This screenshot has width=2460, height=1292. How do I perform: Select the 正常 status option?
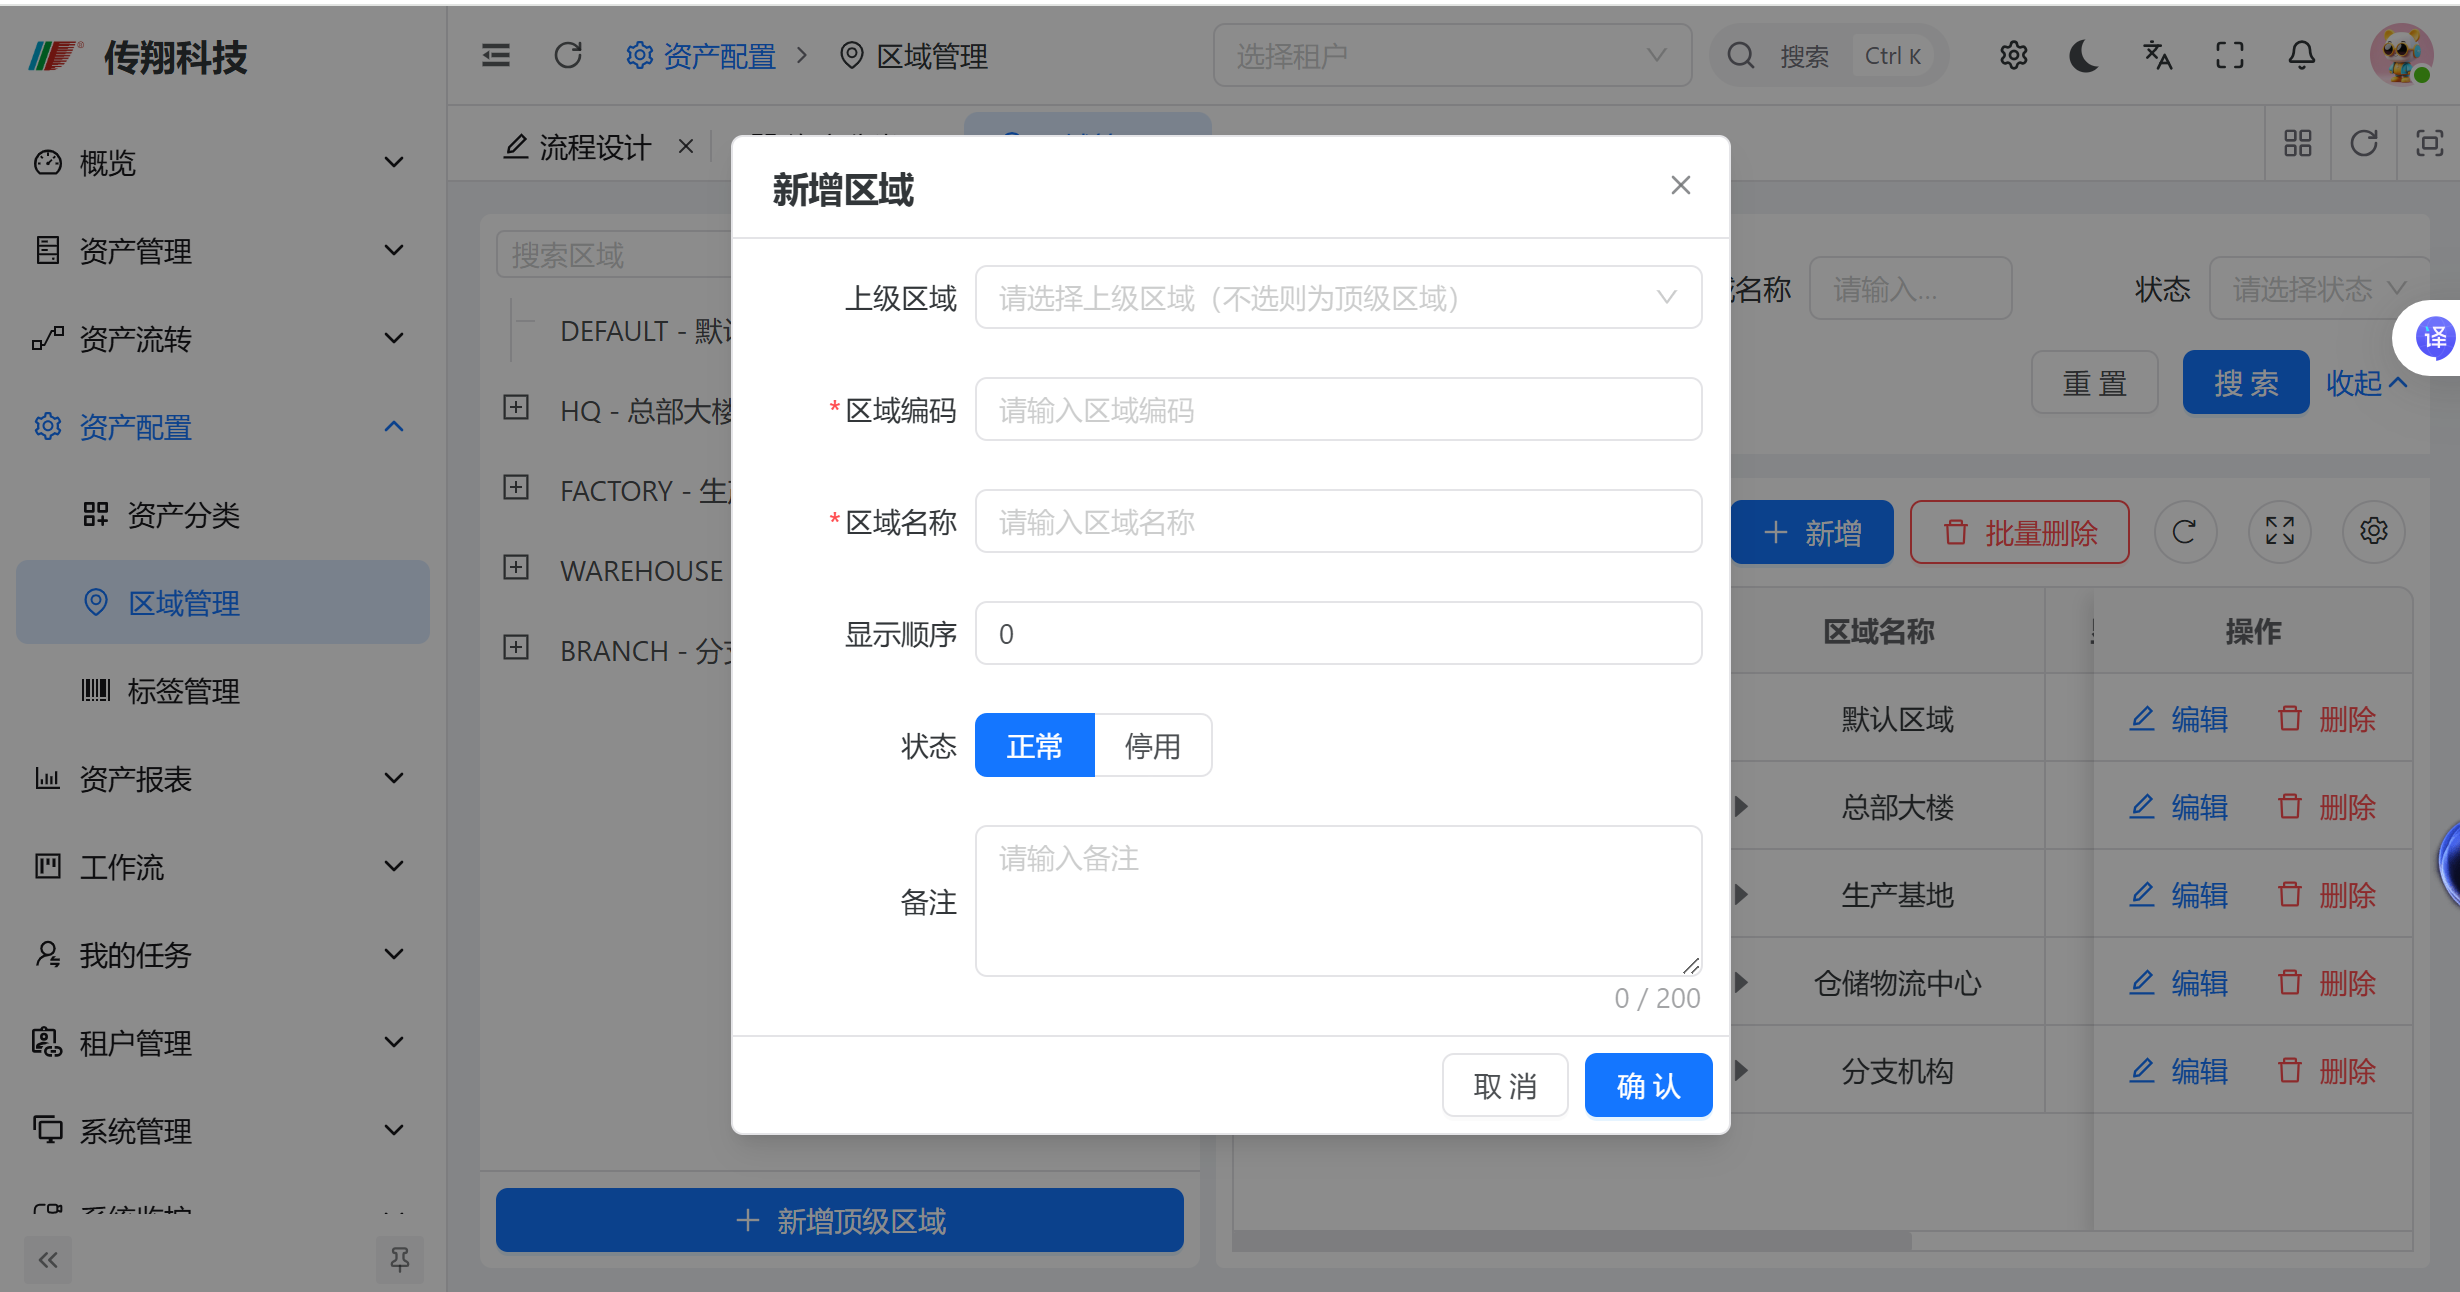(x=1035, y=746)
